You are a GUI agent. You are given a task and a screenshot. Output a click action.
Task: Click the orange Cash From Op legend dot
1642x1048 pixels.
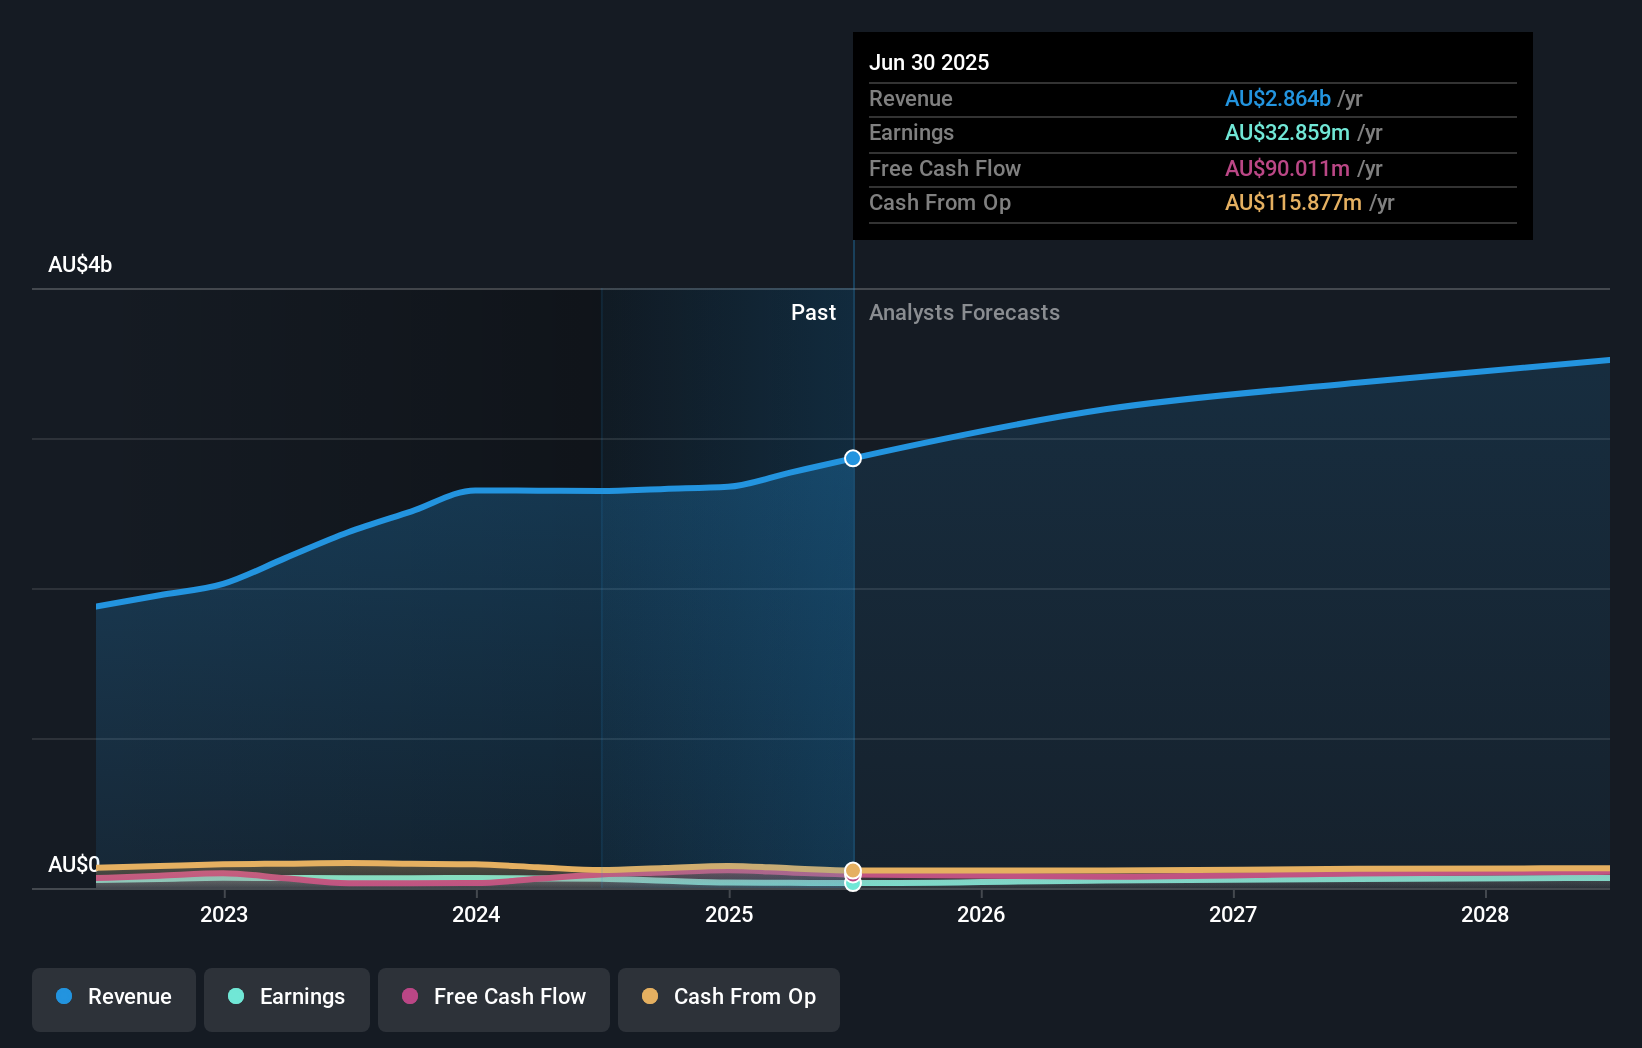click(651, 997)
